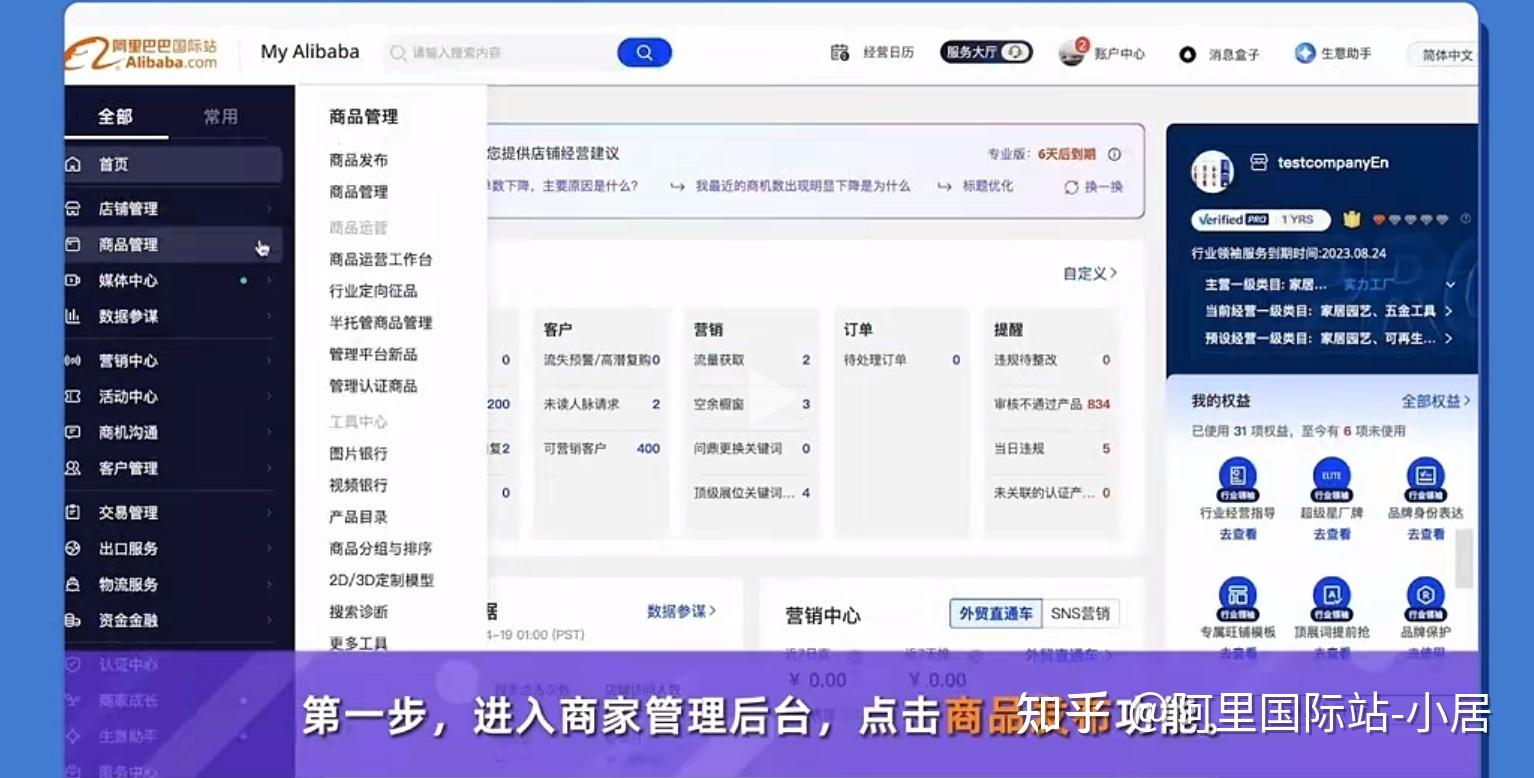Click 去查看 under 行业经营指导
Screen dimensions: 1534x778
pyautogui.click(x=1238, y=534)
